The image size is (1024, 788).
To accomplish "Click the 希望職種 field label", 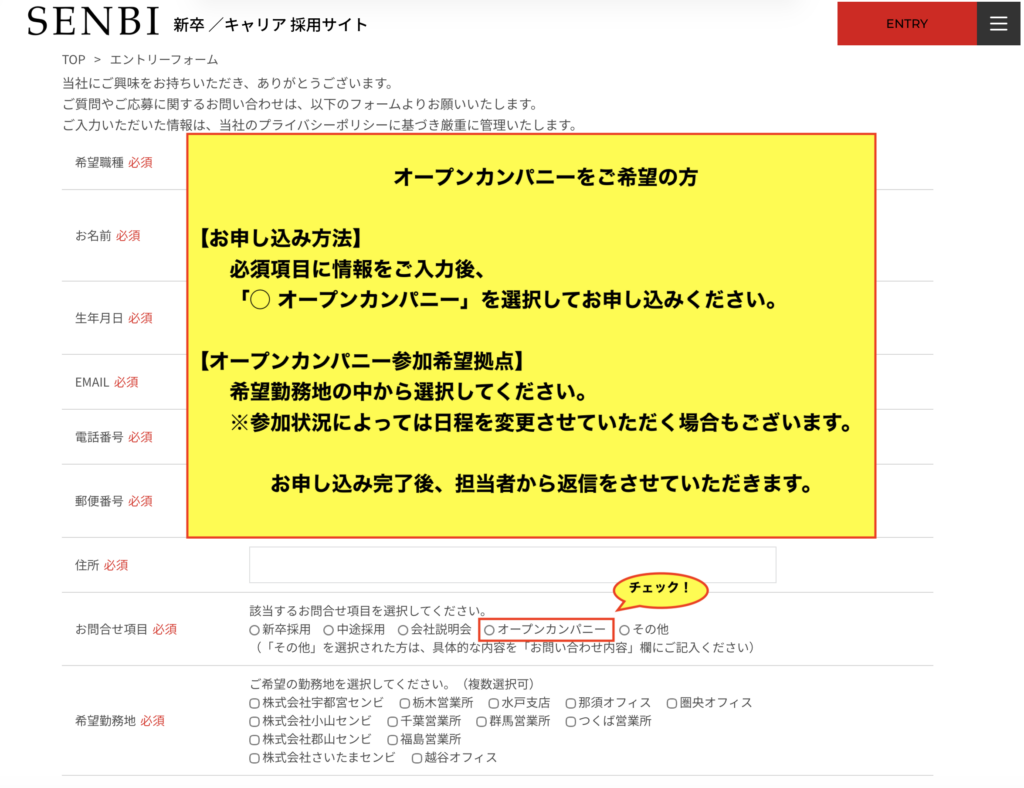I will coord(99,163).
